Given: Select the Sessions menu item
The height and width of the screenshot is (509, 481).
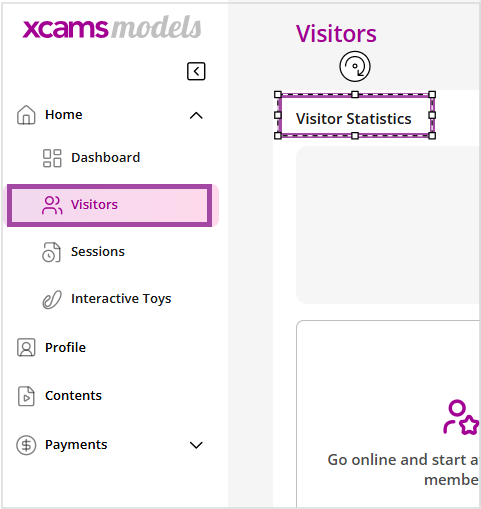Looking at the screenshot, I should coord(98,252).
